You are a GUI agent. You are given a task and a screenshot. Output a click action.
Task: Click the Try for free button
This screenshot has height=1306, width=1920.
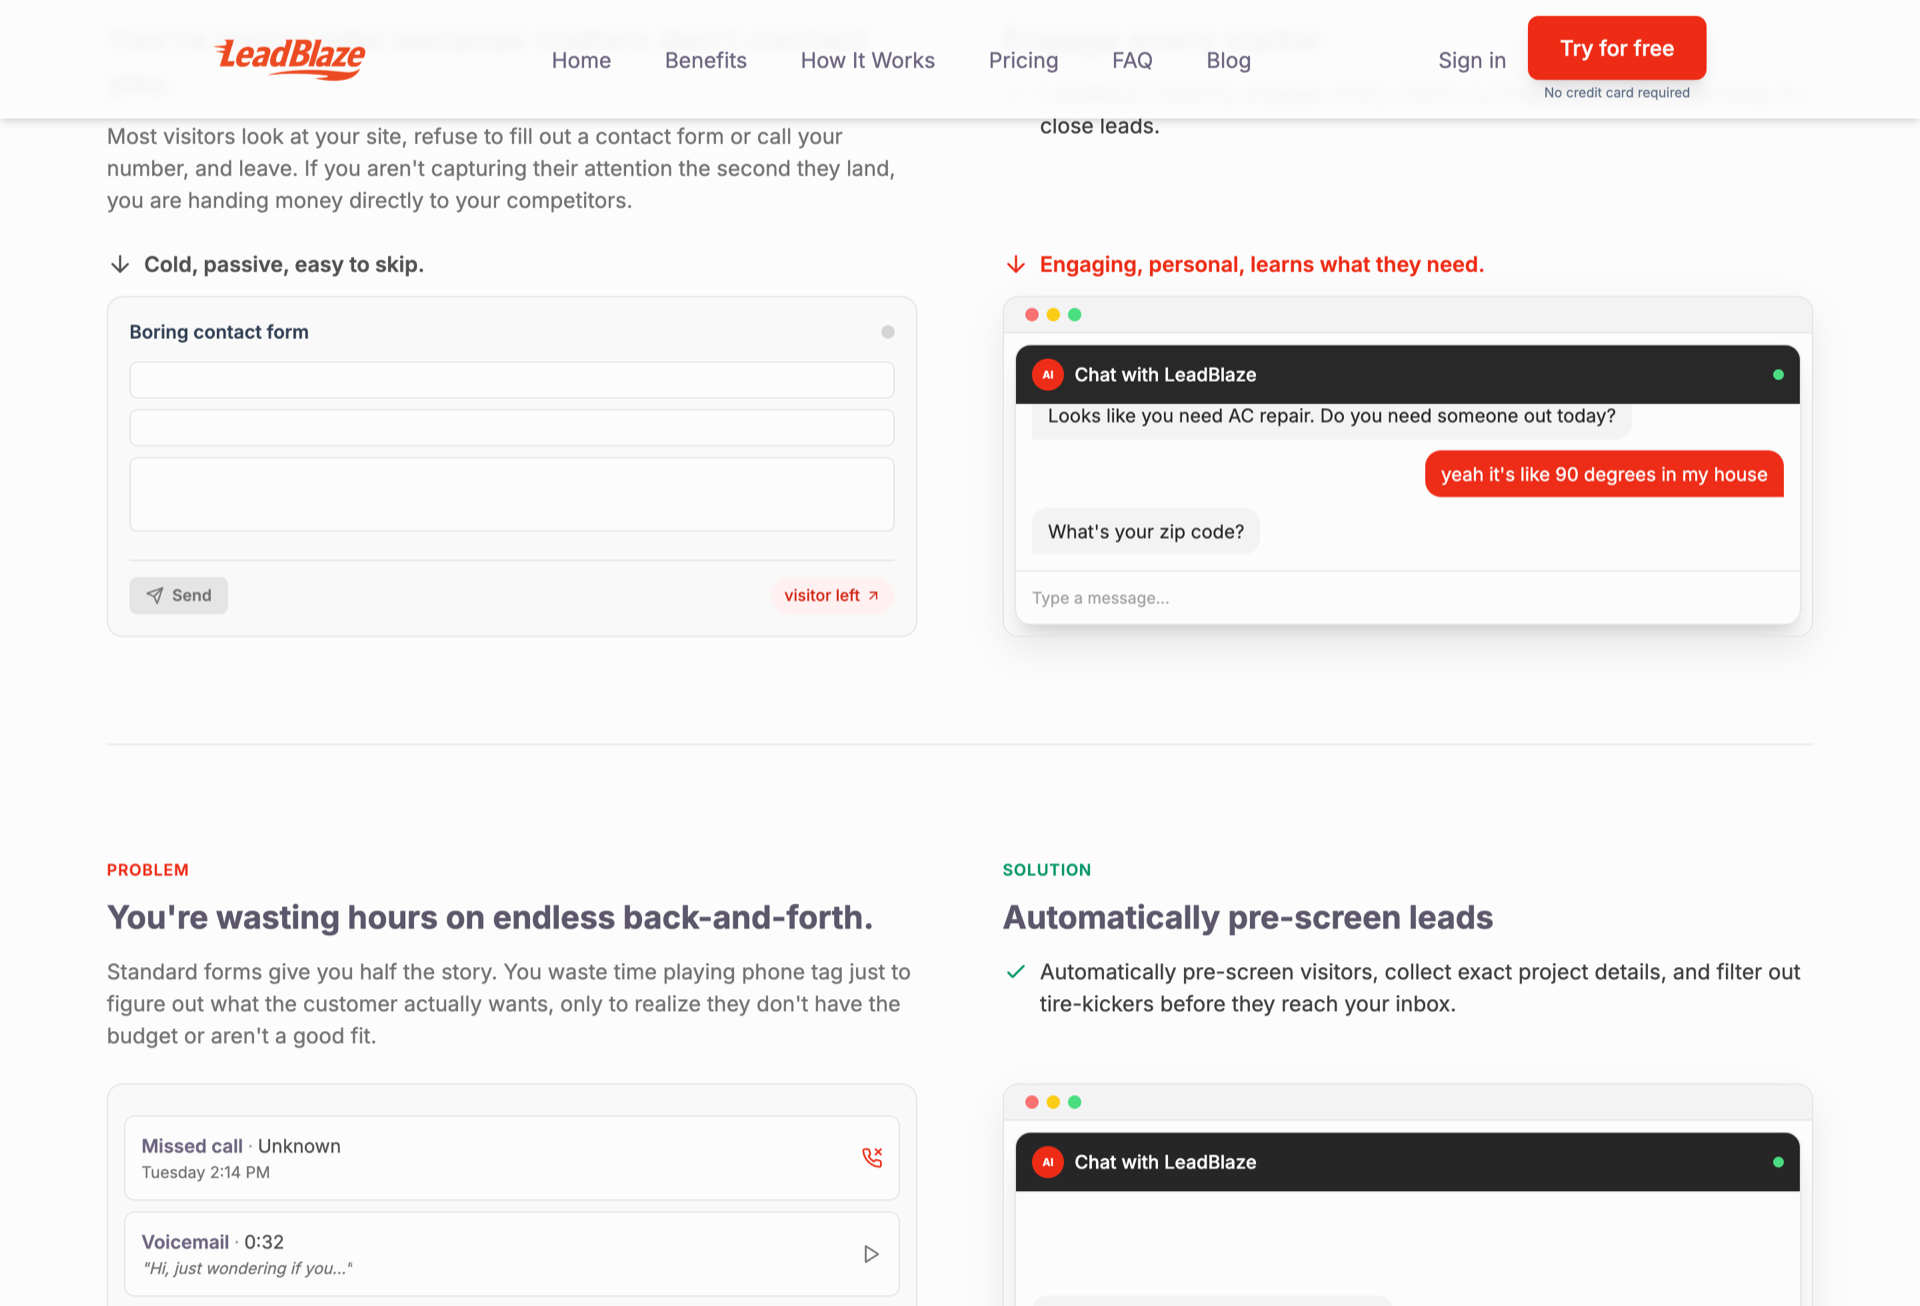pos(1617,48)
